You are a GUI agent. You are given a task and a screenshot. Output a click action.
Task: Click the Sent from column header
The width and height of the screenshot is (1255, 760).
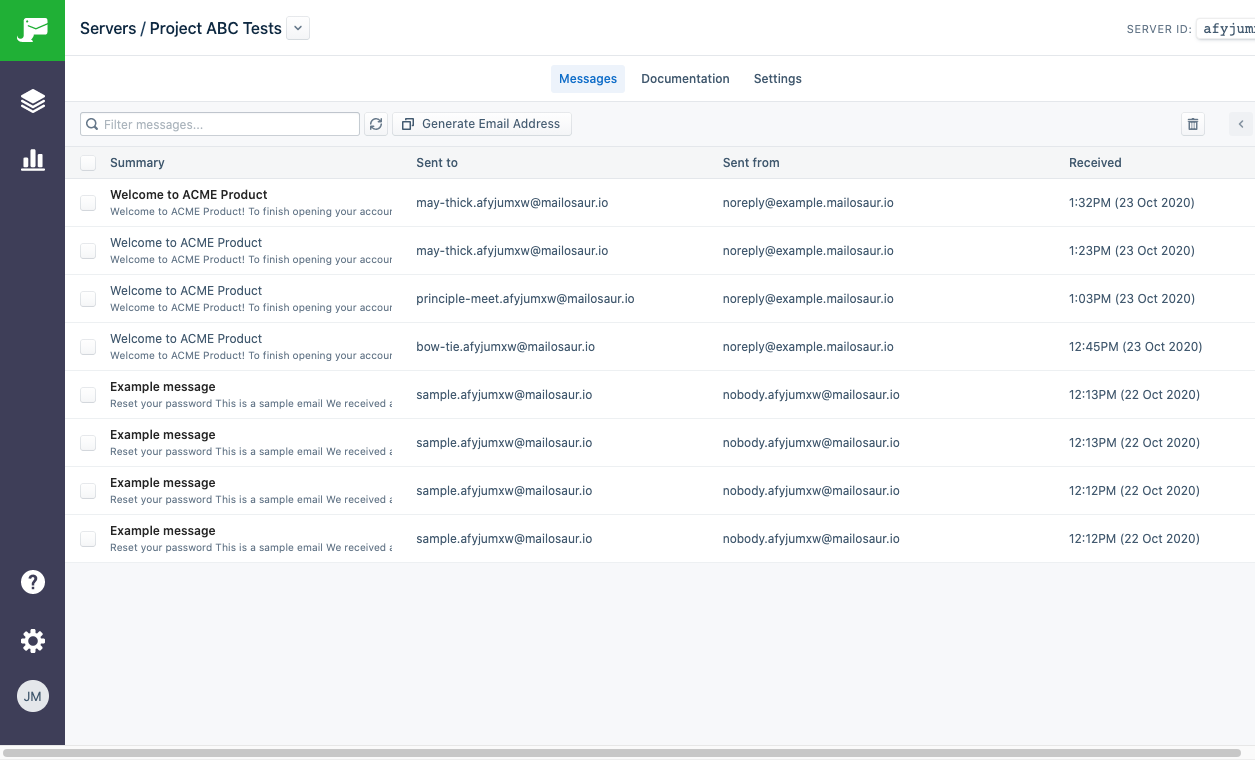(x=751, y=163)
